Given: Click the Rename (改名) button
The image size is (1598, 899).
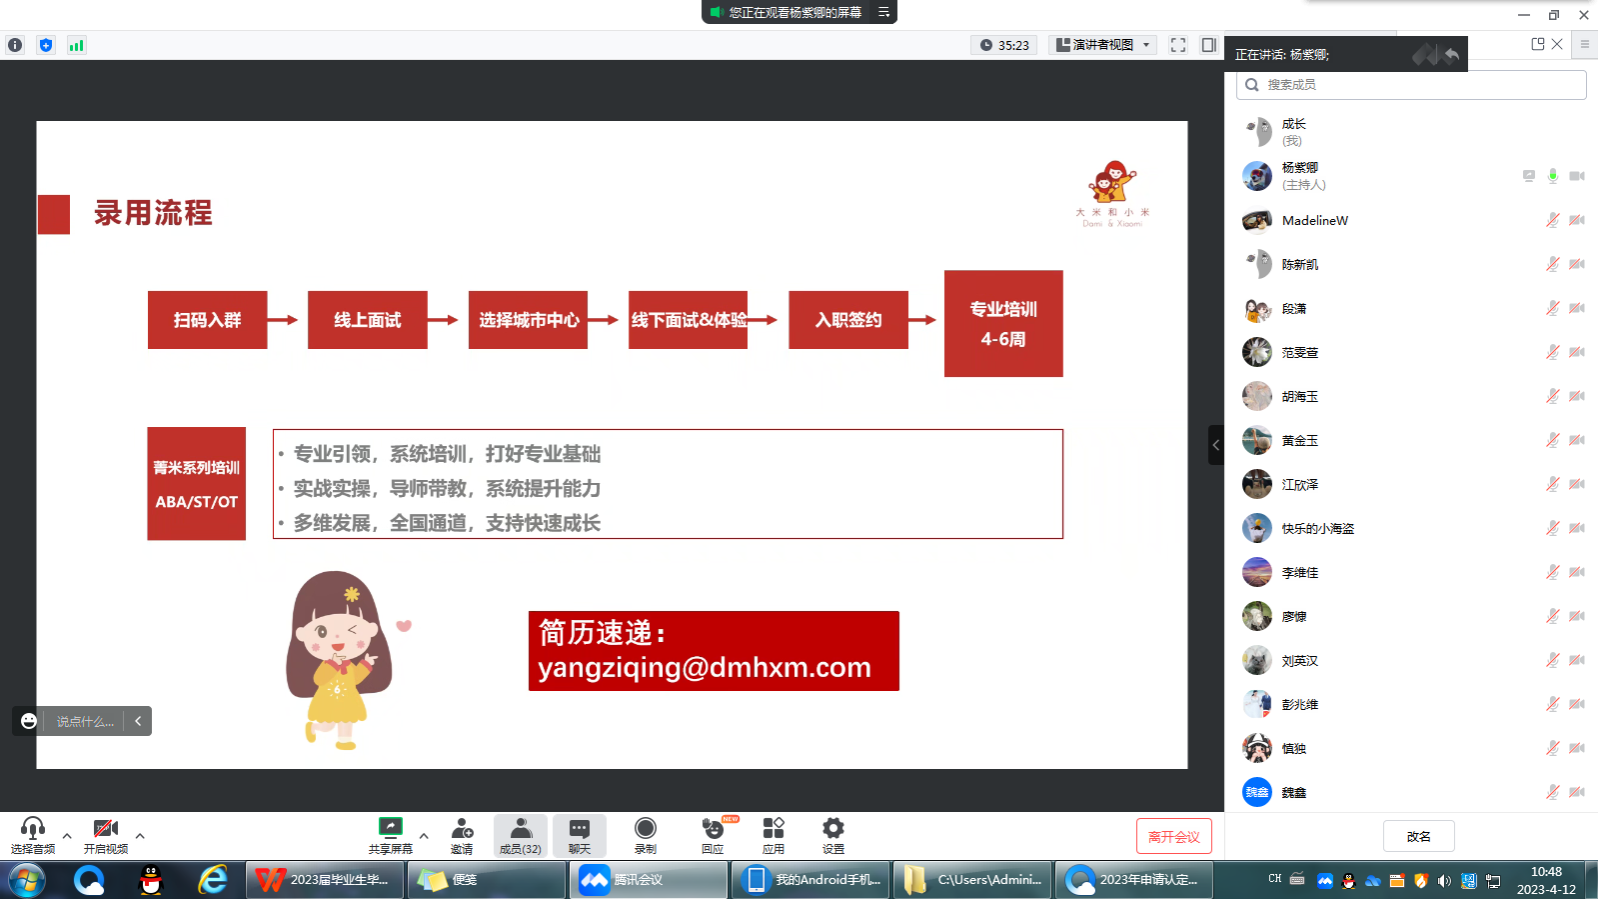Looking at the screenshot, I should tap(1418, 836).
